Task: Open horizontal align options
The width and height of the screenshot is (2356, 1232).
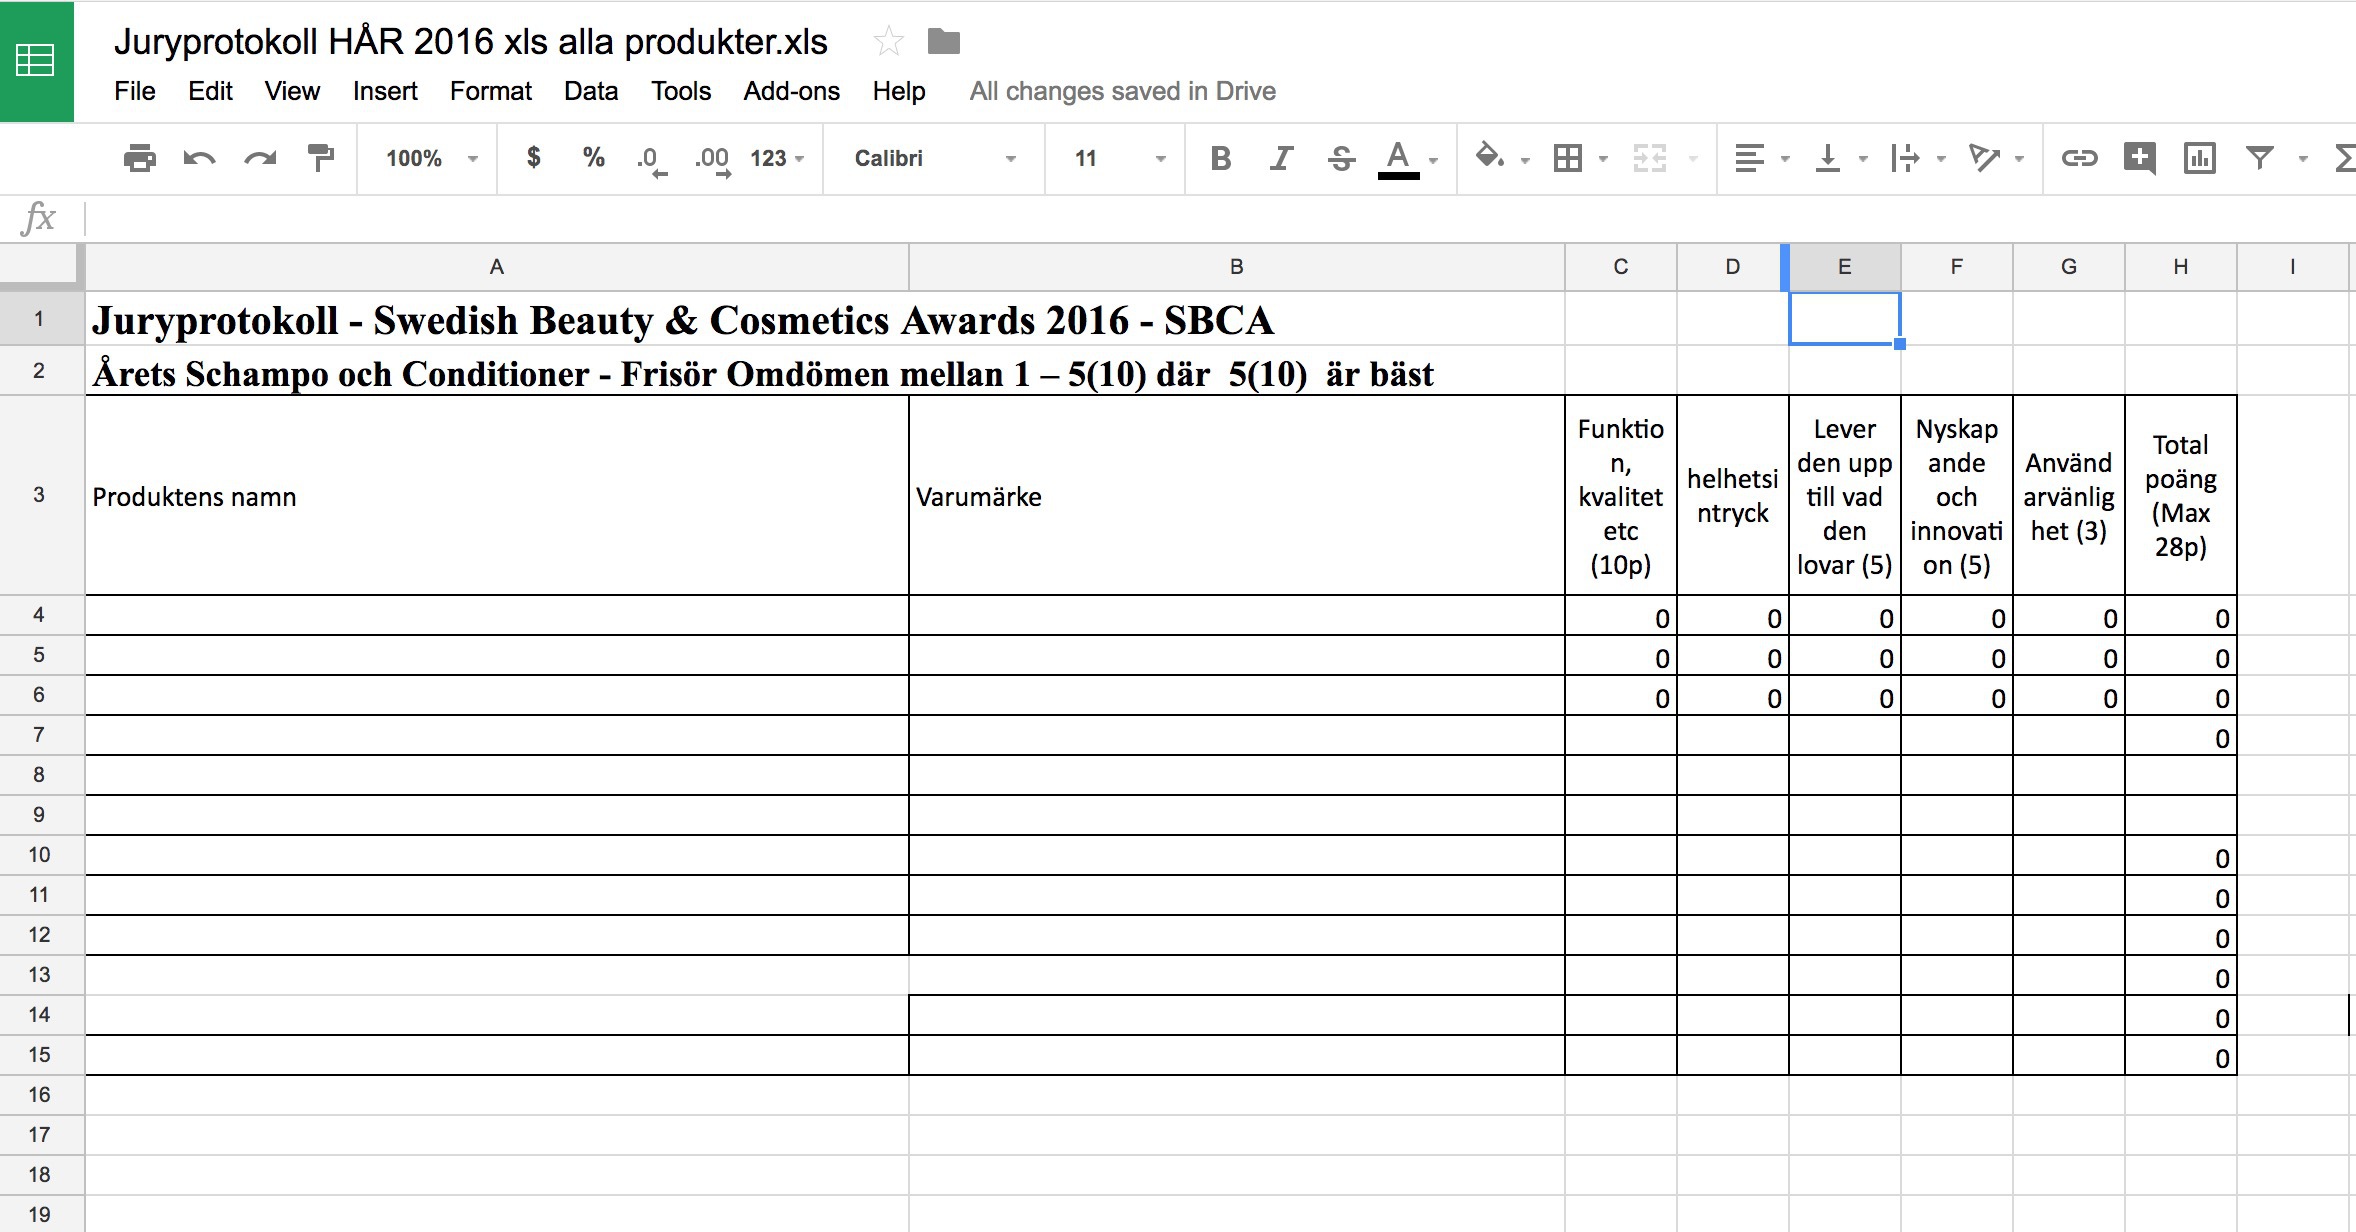Action: pyautogui.click(x=1749, y=158)
